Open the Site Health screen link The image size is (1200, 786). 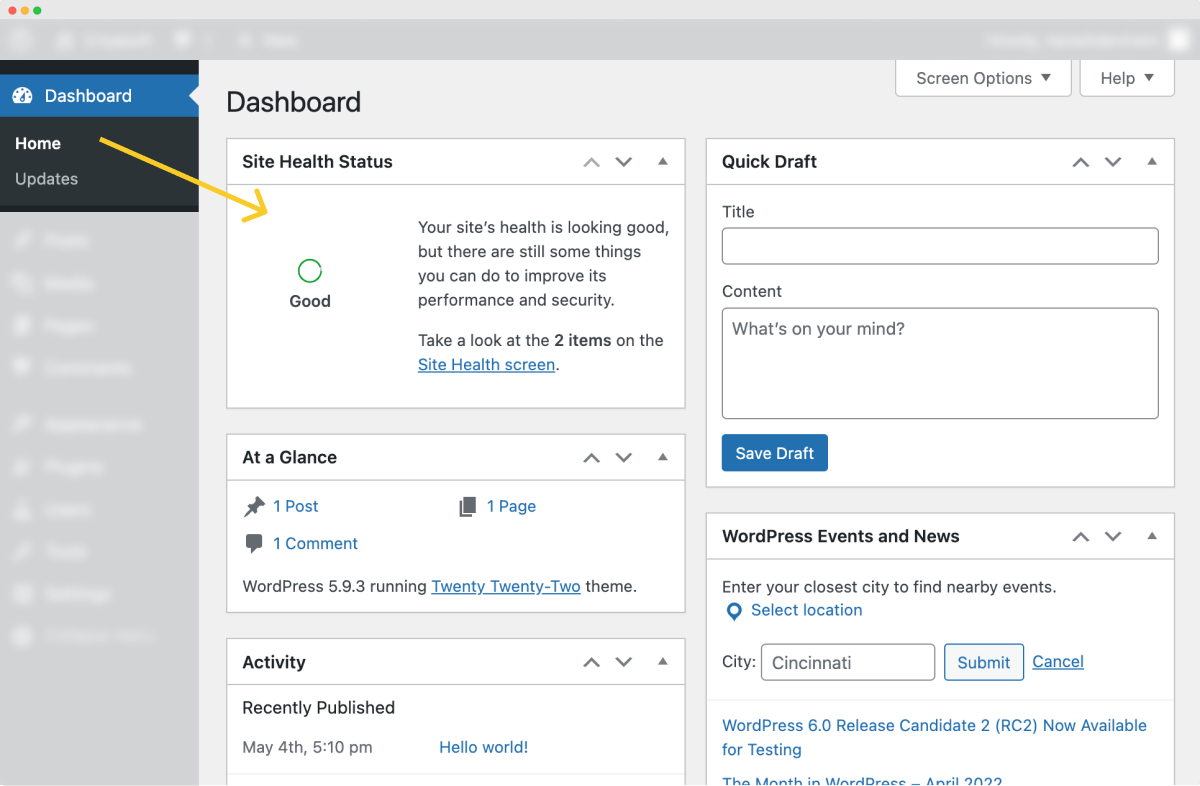[487, 365]
